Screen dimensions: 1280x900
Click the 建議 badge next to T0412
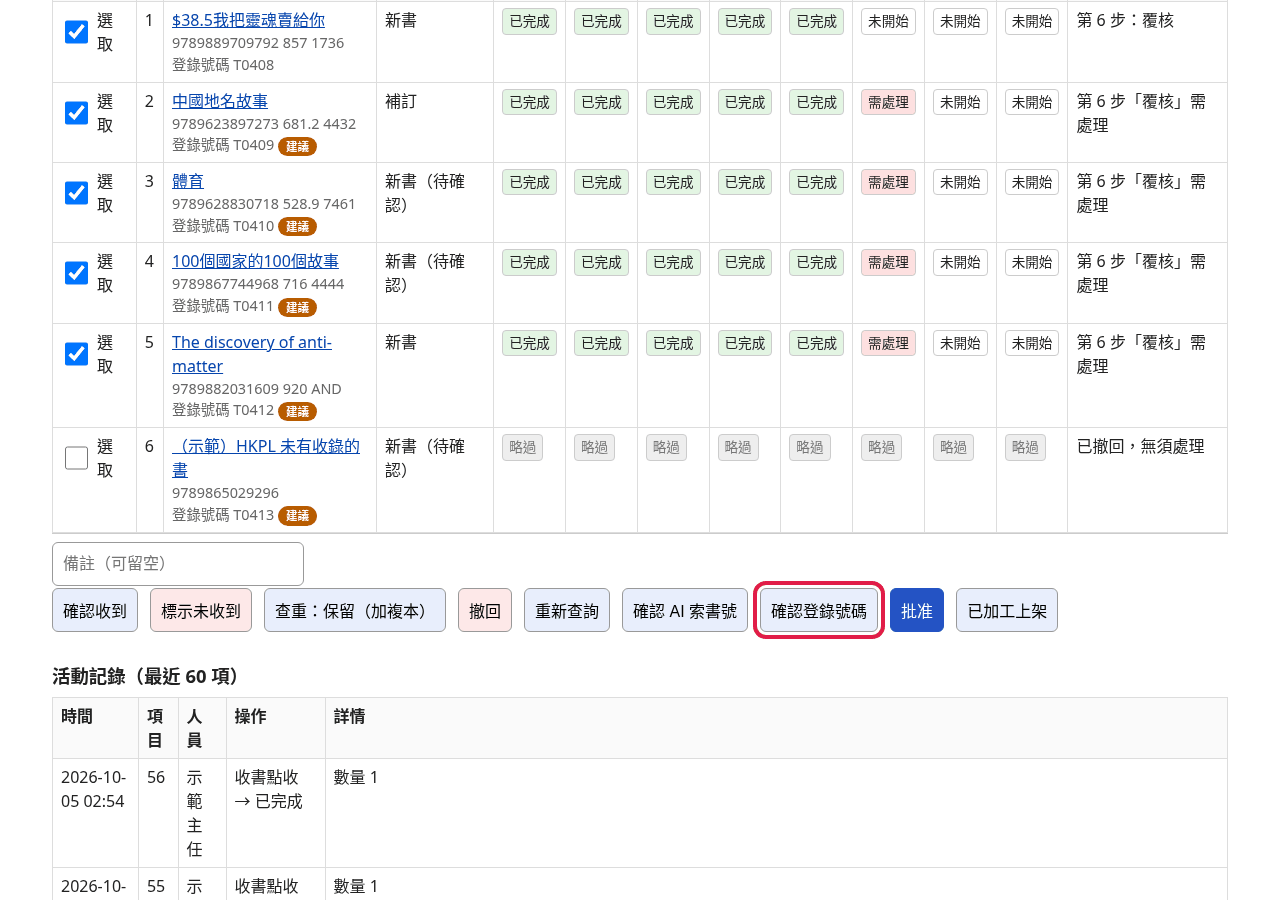pos(297,411)
